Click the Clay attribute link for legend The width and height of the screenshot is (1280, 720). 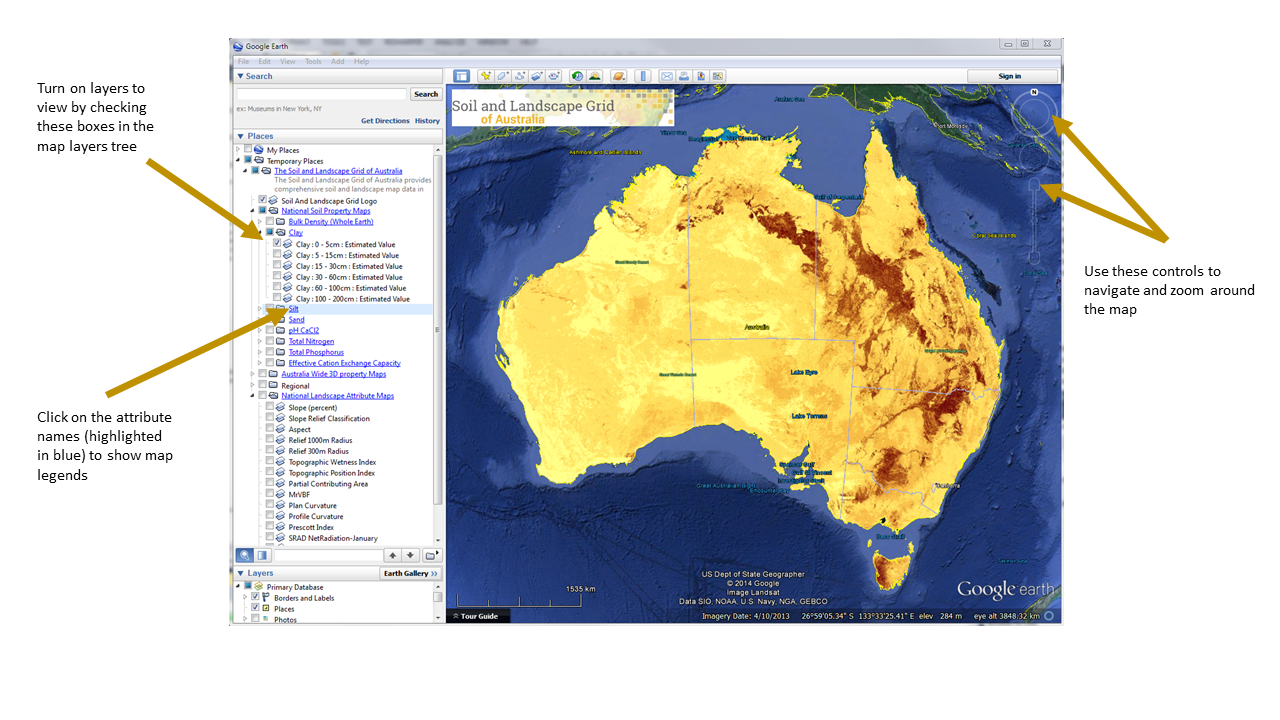[x=296, y=233]
